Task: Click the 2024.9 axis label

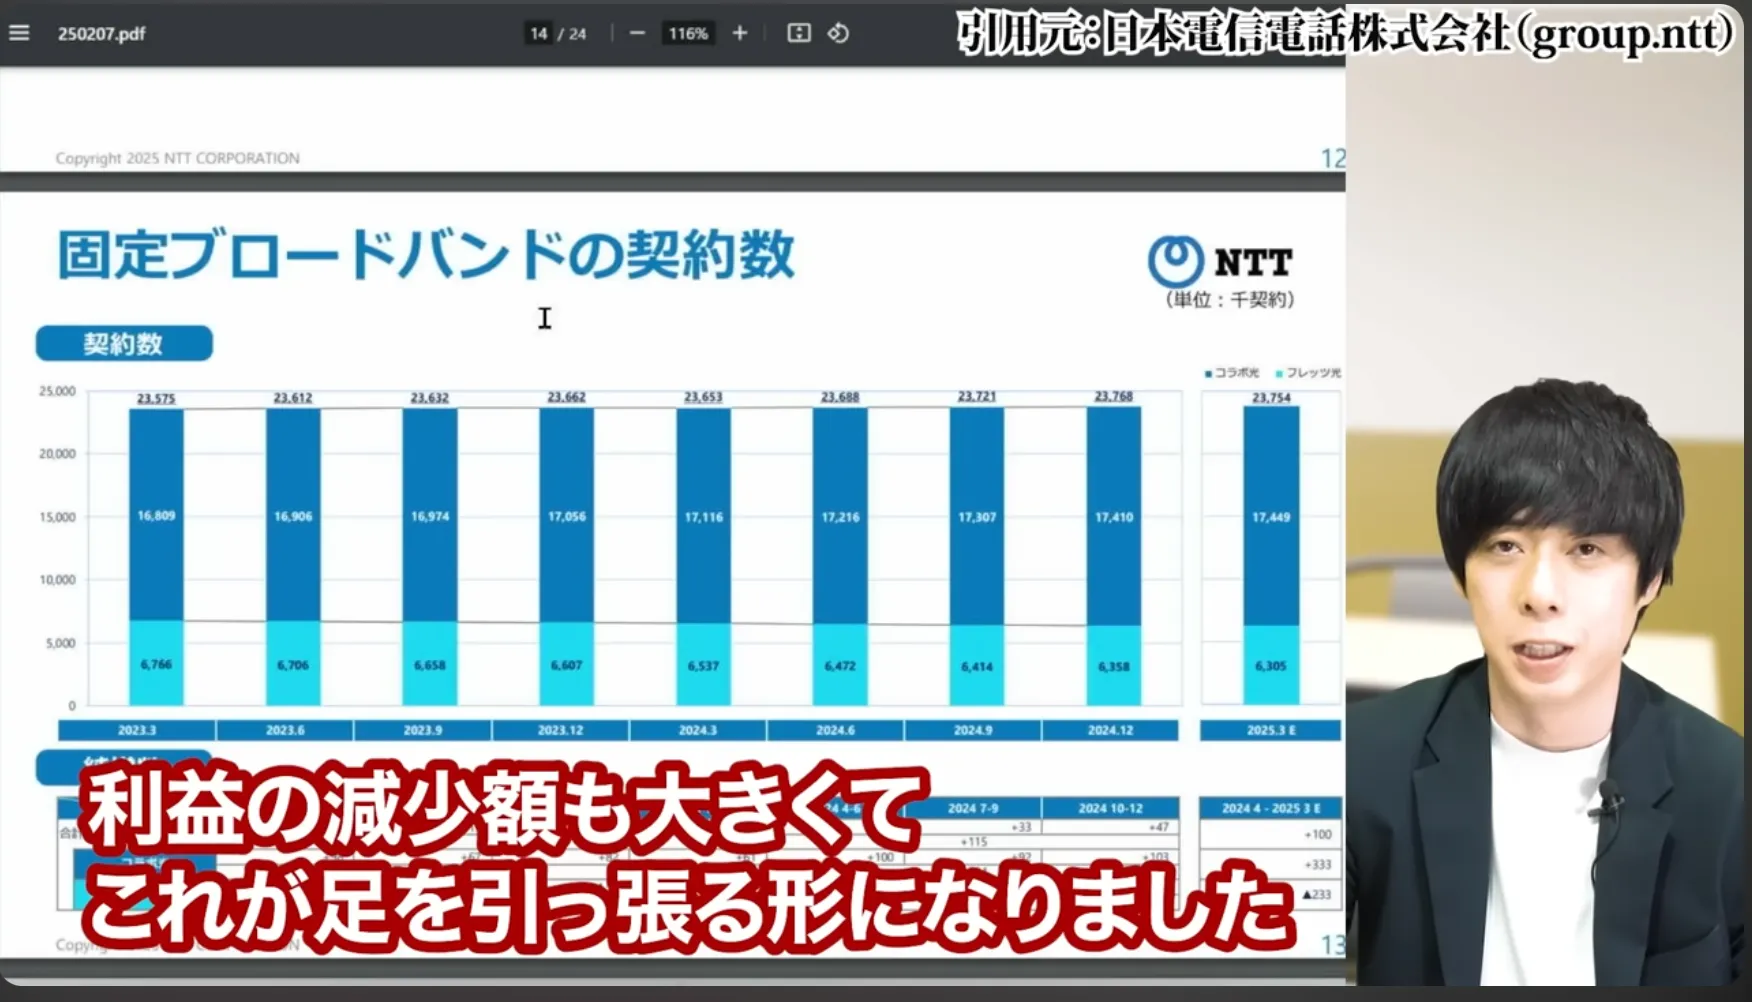Action: [x=973, y=730]
